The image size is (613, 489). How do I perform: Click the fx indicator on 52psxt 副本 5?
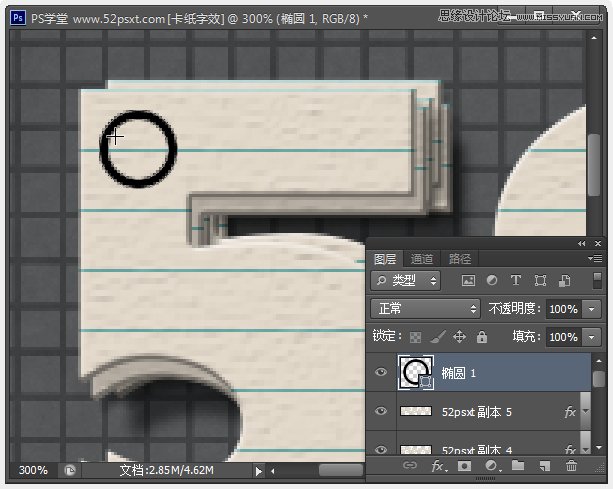[x=570, y=411]
